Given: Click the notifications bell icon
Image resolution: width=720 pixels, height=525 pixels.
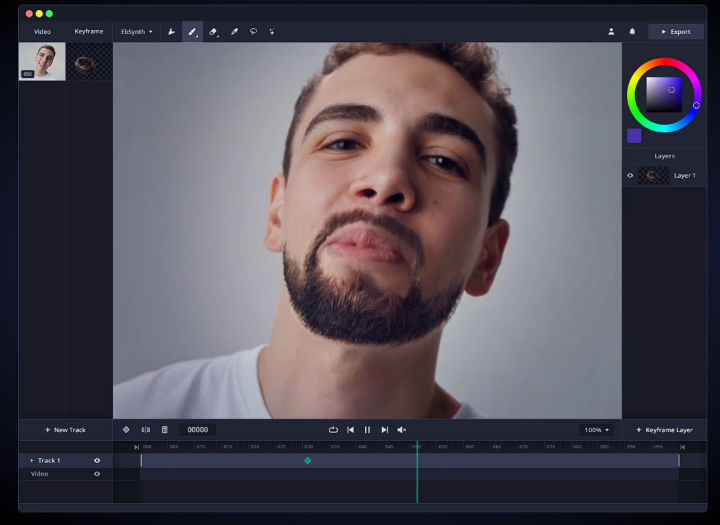Looking at the screenshot, I should 632,32.
